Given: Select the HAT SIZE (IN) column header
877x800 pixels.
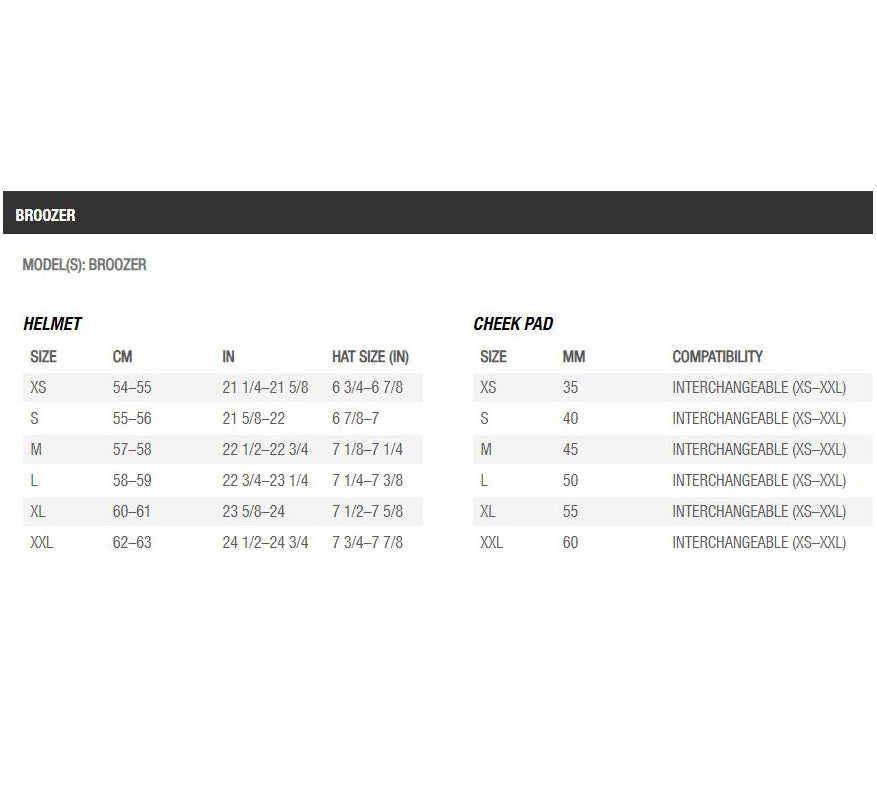Looking at the screenshot, I should click(370, 357).
